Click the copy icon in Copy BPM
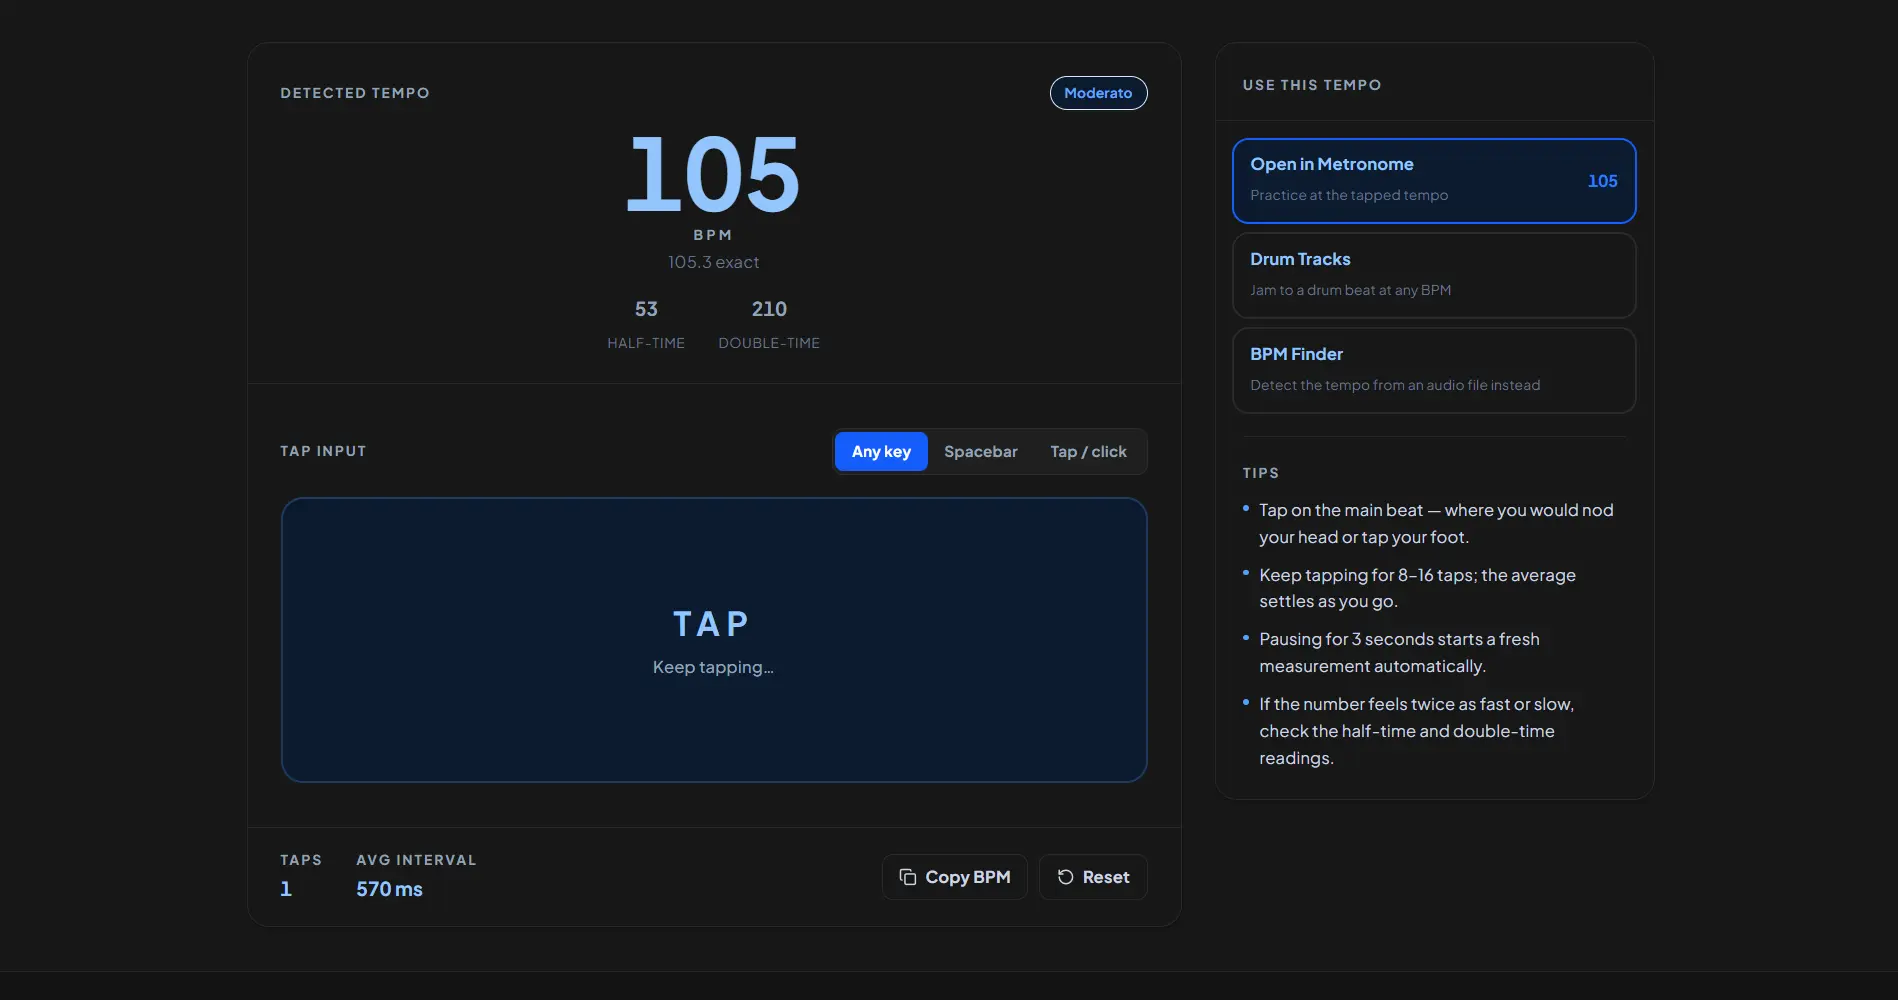Screen dimensions: 1898x1000 pos(908,877)
